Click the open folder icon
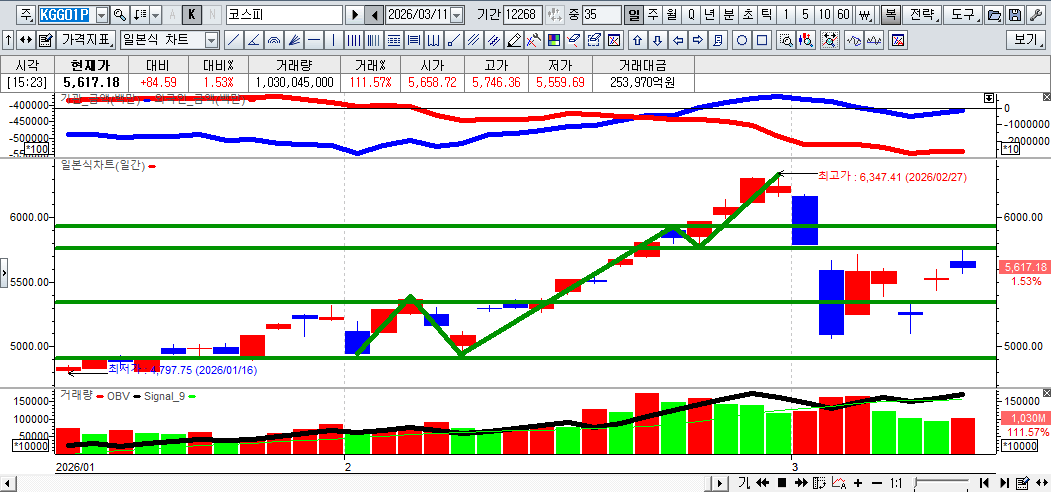This screenshot has height=492, width=1051. [x=994, y=15]
